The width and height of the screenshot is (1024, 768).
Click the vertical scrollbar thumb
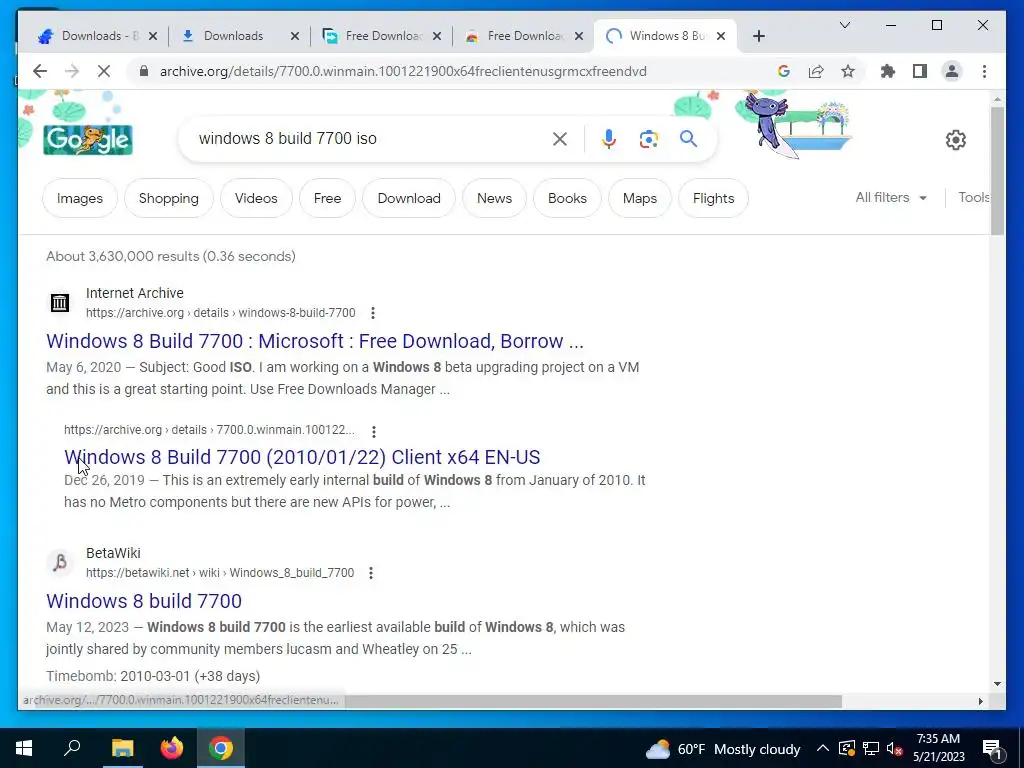tap(997, 170)
